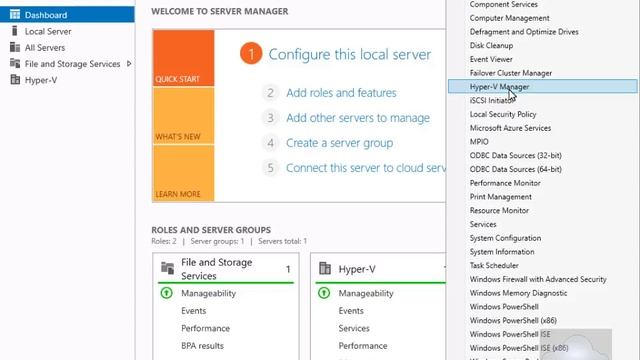Click the File and Storage Services tile icon
The height and width of the screenshot is (360, 640).
click(x=167, y=268)
